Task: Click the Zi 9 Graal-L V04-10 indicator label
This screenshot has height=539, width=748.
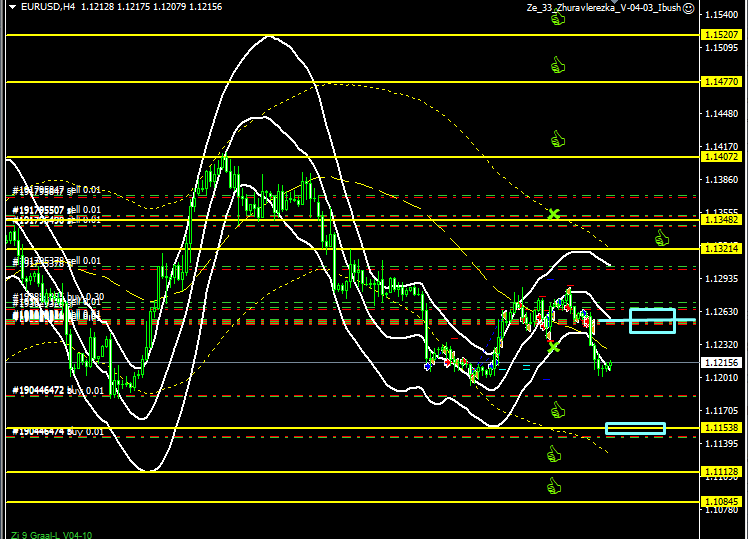Action: (52, 535)
